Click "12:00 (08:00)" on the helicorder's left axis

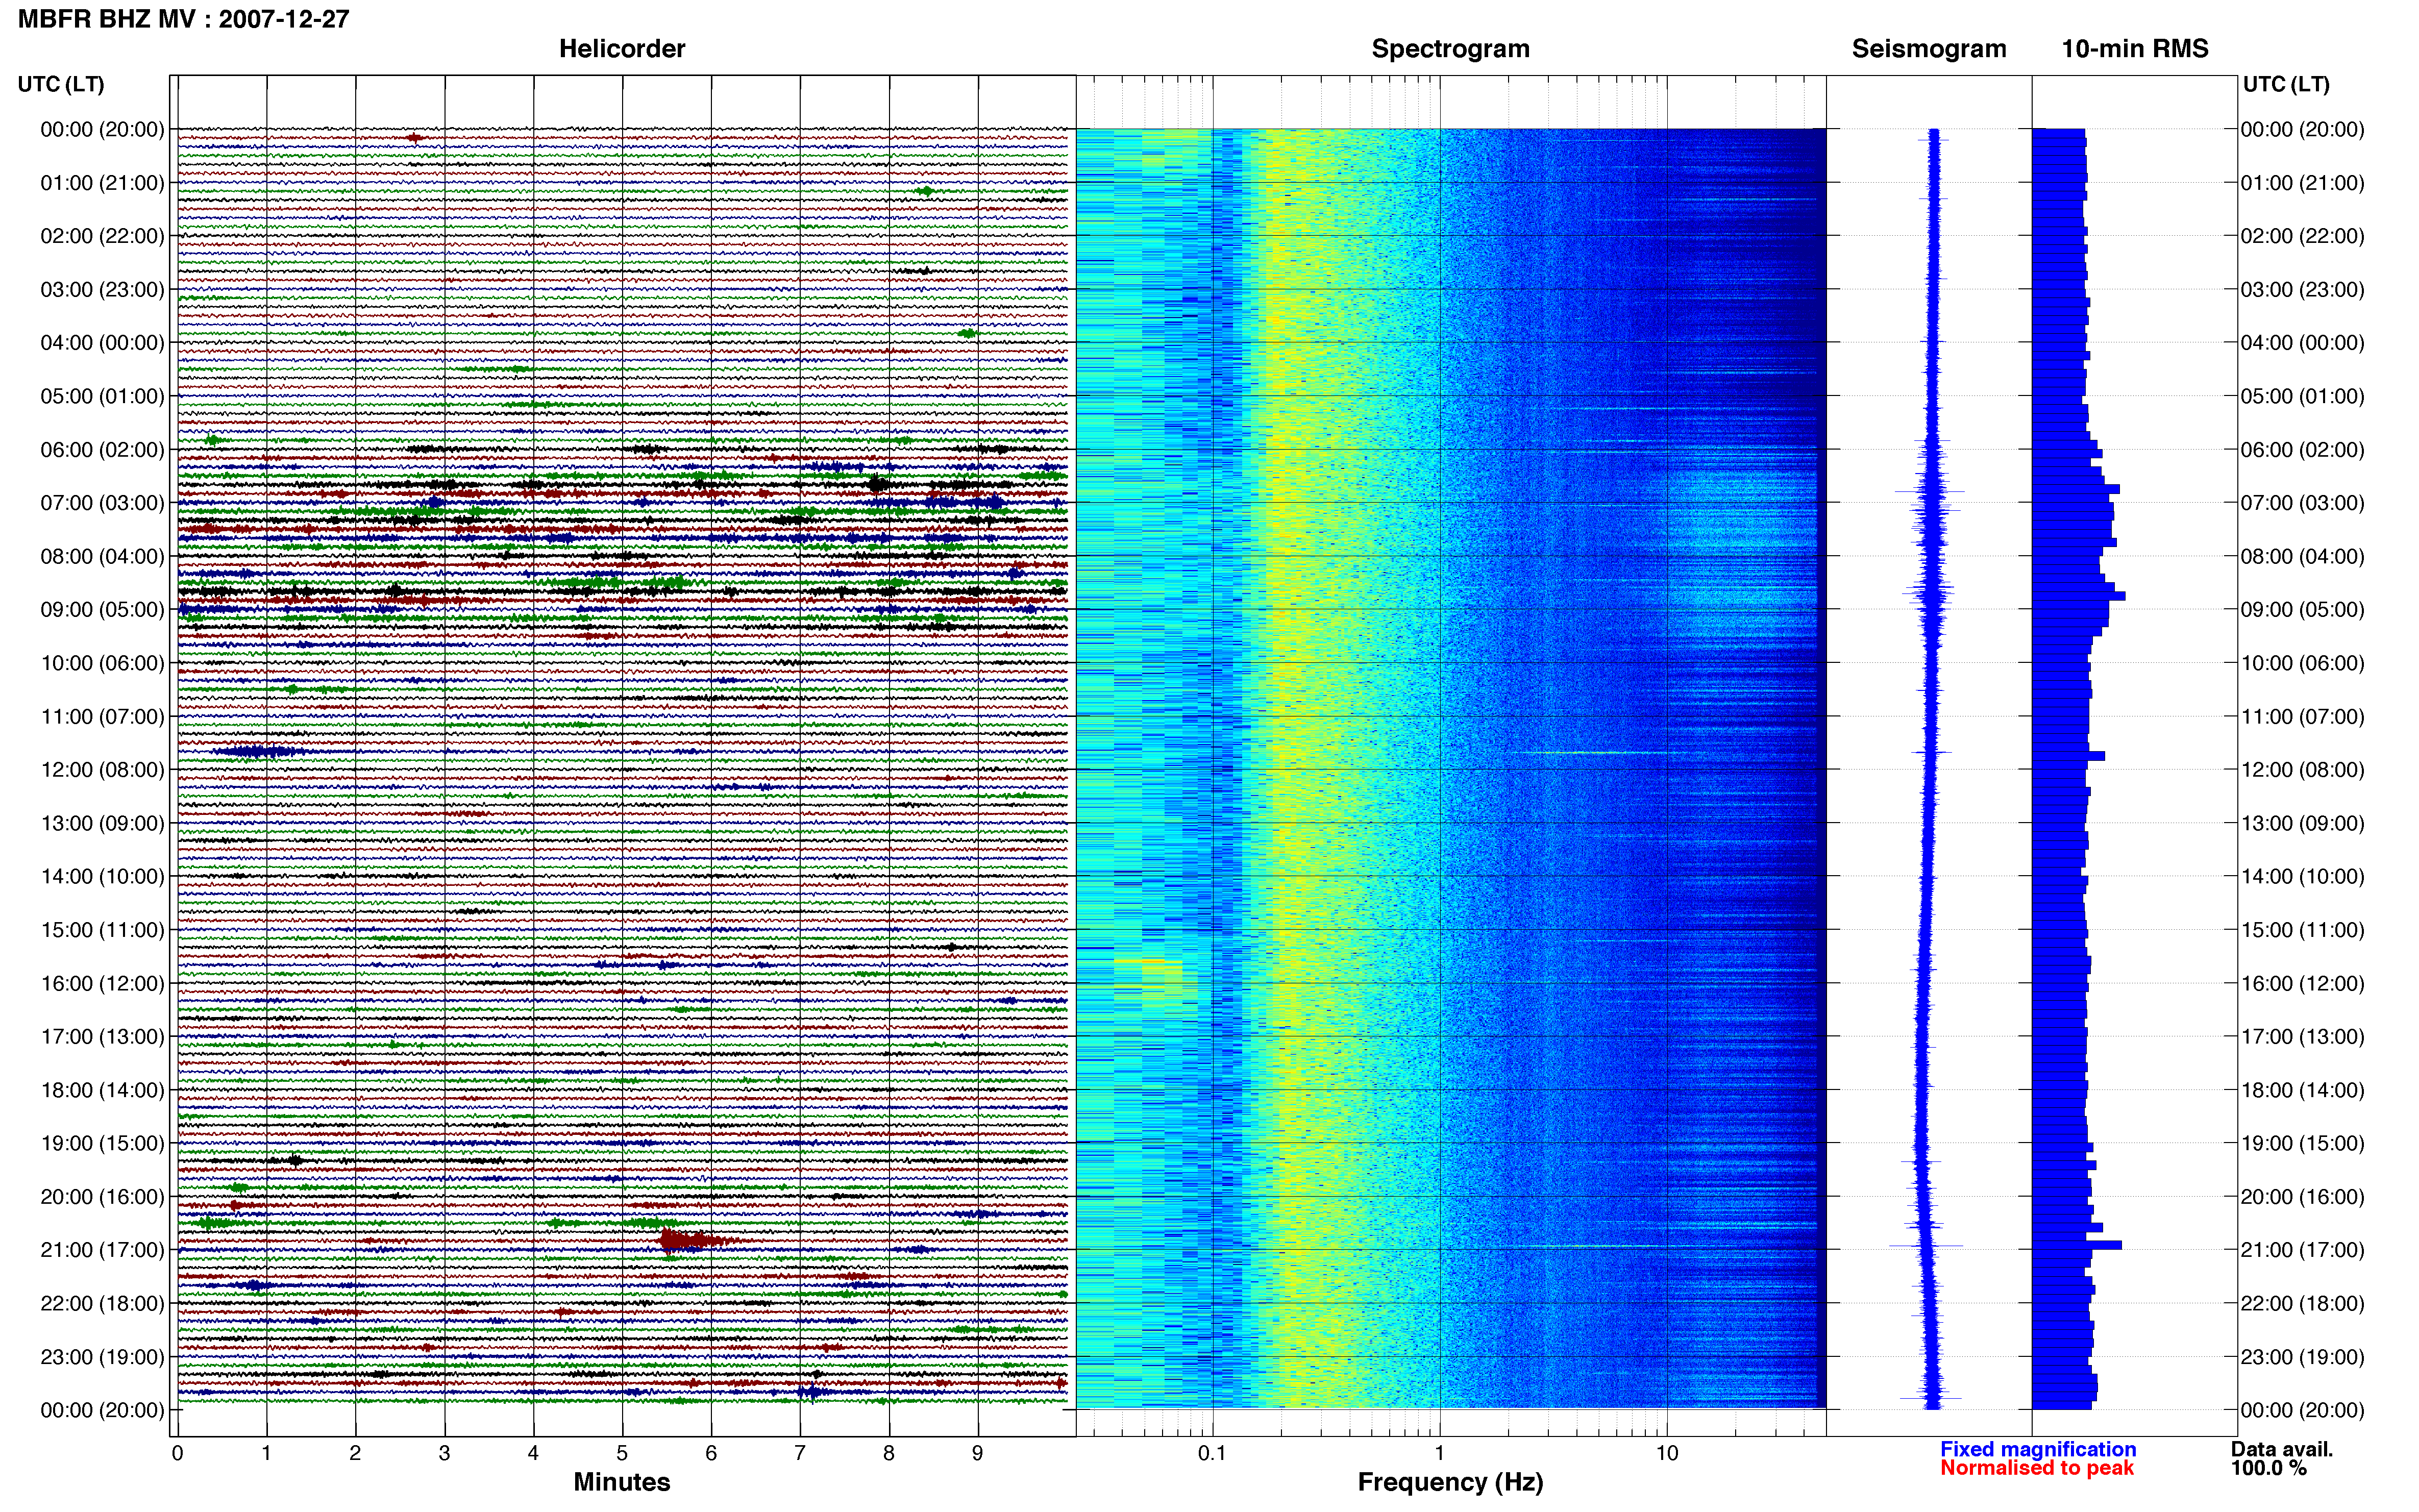pos(102,770)
